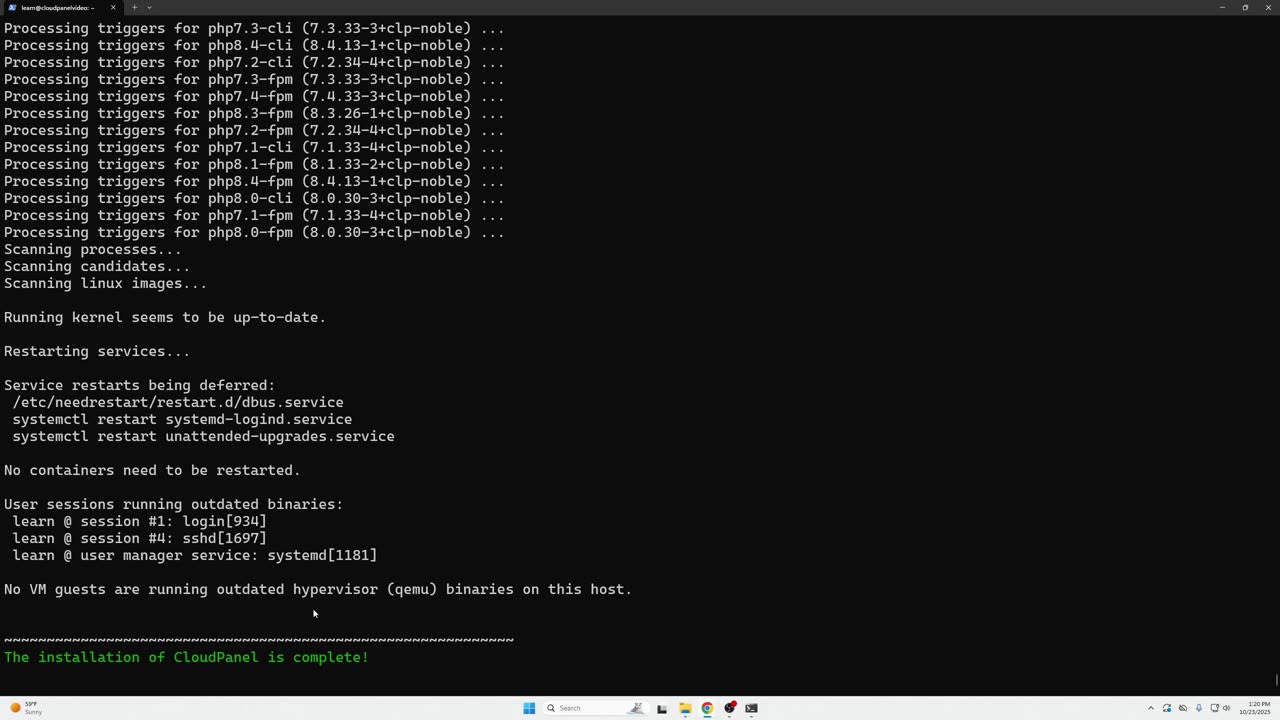Viewport: 1280px width, 720px height.
Task: Click 'Processing triggers for php8.4-cli' line
Action: click(x=254, y=45)
